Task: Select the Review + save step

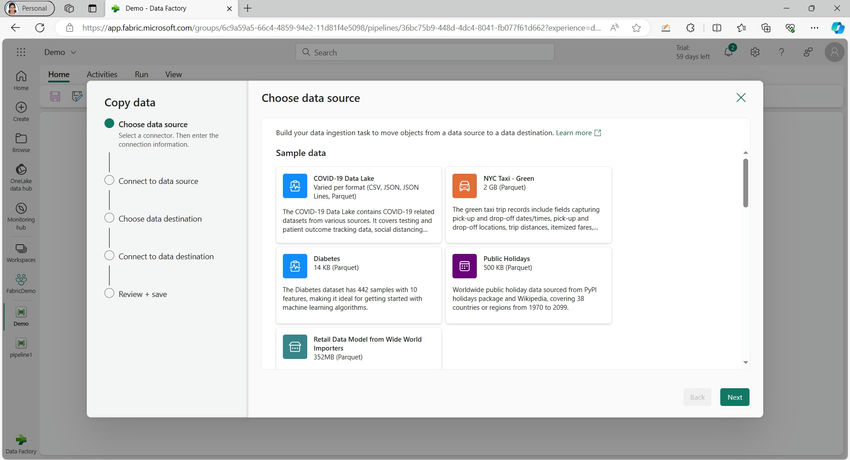Action: 143,294
